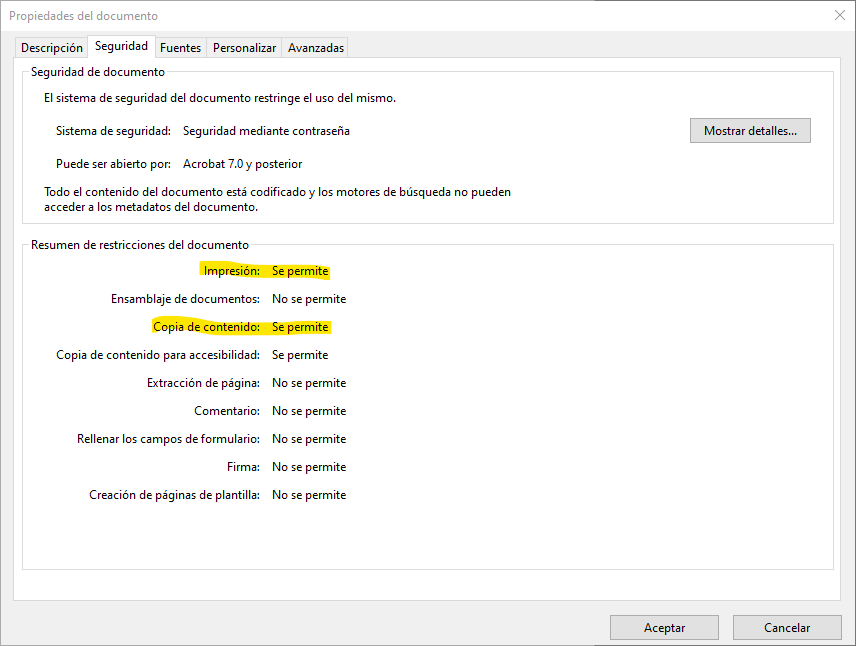
Task: Click the dialog title bar text
Action: pyautogui.click(x=83, y=16)
